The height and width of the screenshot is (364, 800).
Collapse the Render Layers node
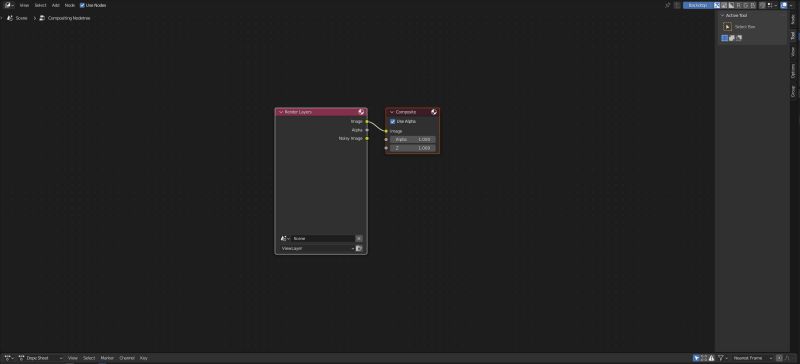pyautogui.click(x=281, y=112)
